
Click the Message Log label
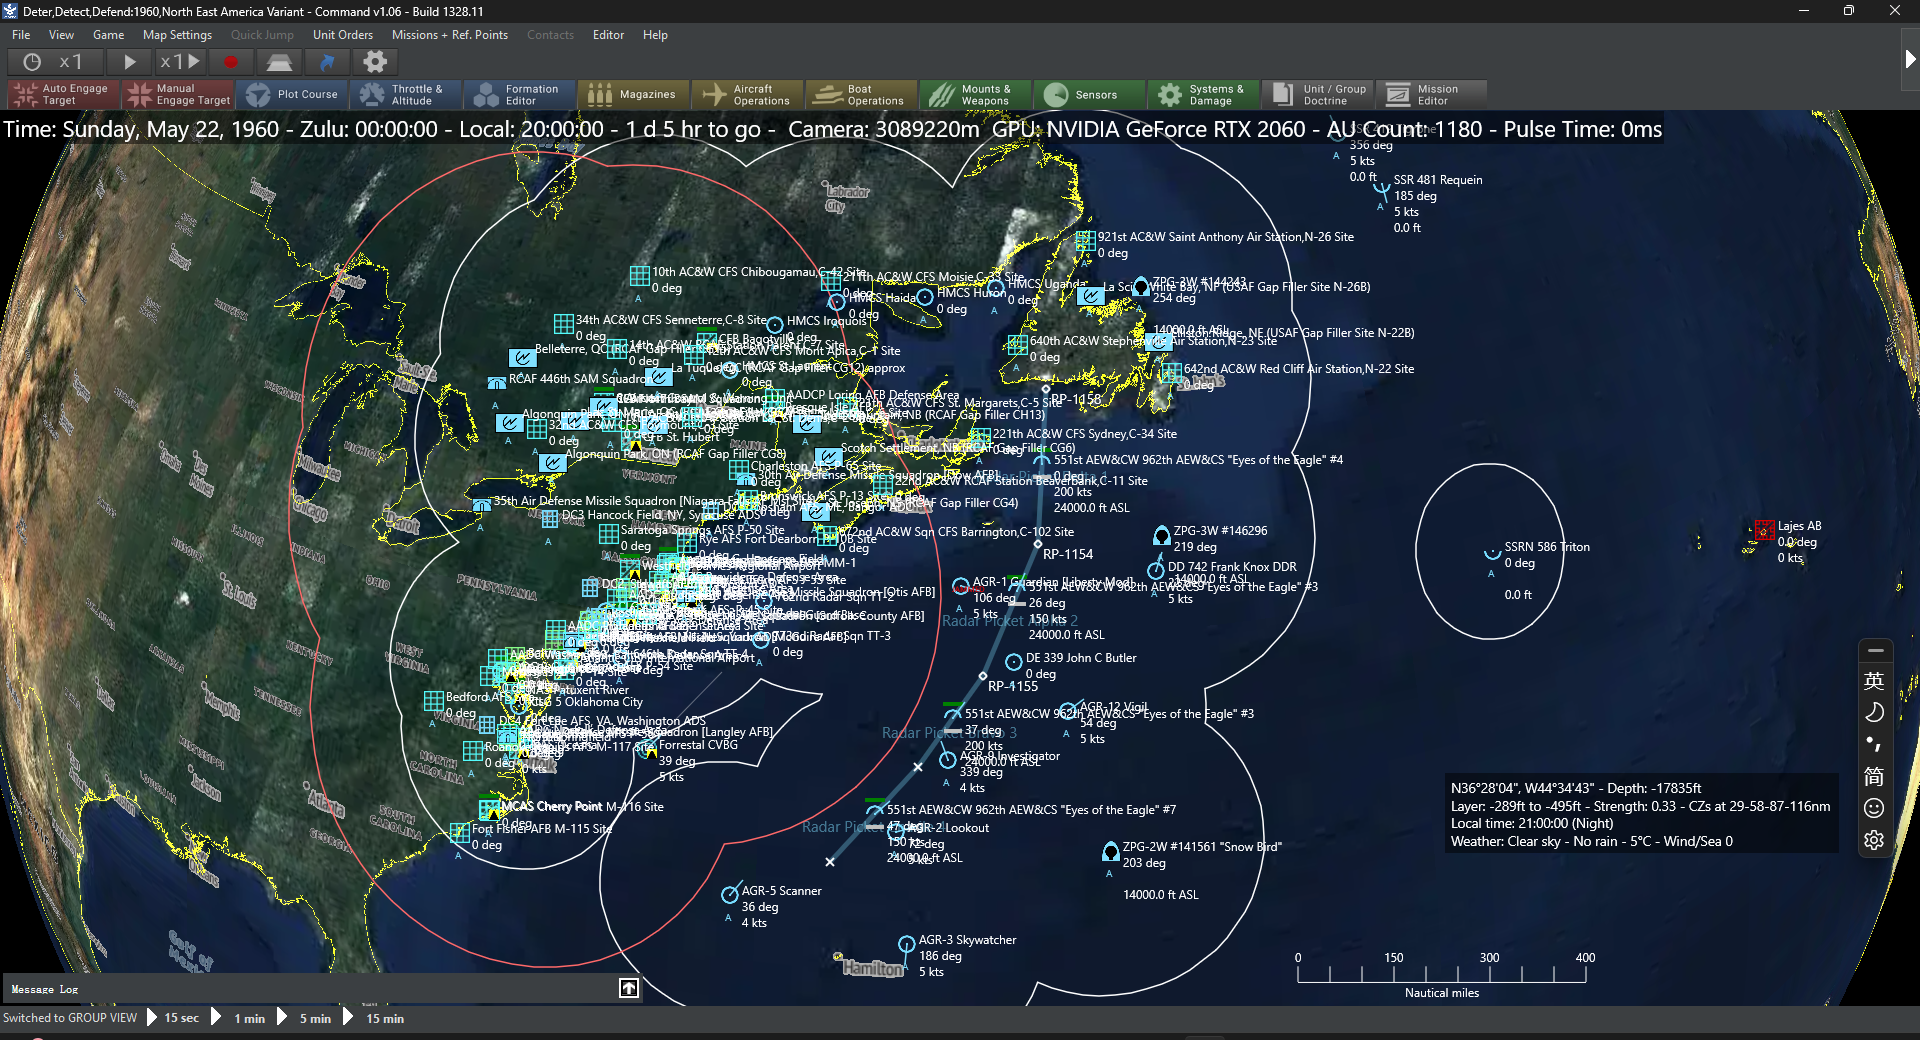[45, 989]
